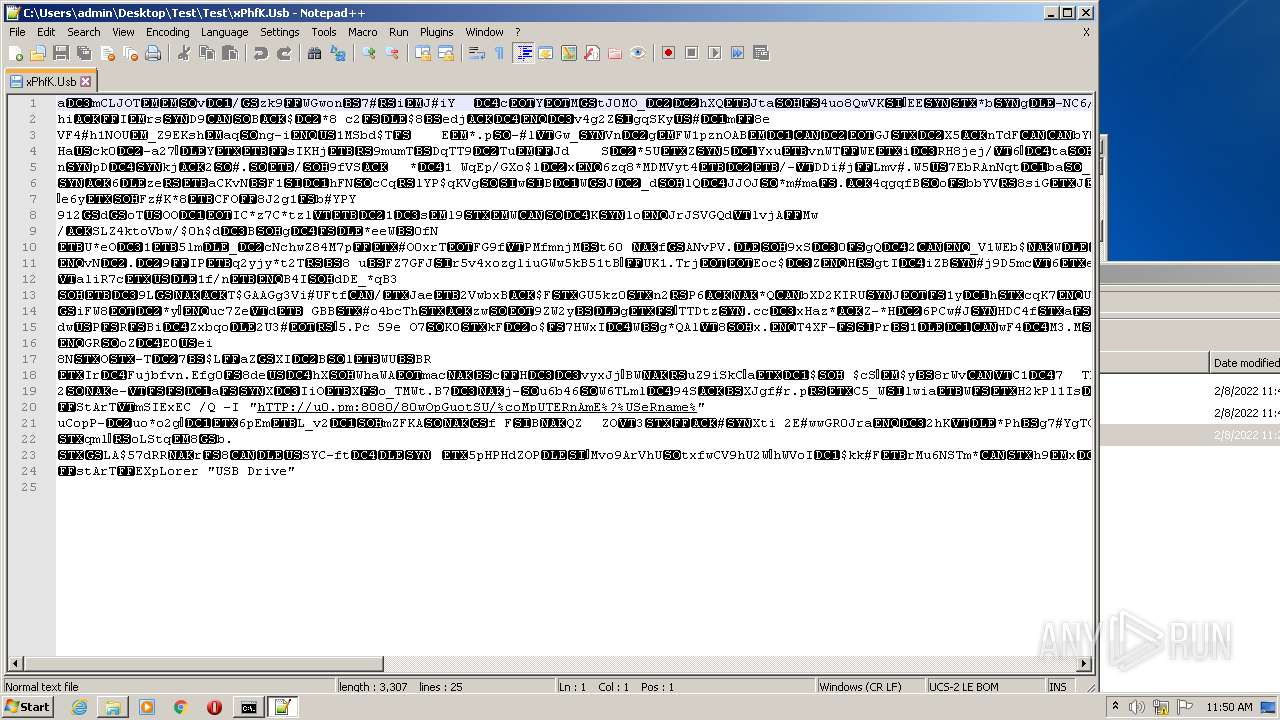Viewport: 1280px width, 720px height.
Task: Click the Copy toolbar icon
Action: [206, 53]
